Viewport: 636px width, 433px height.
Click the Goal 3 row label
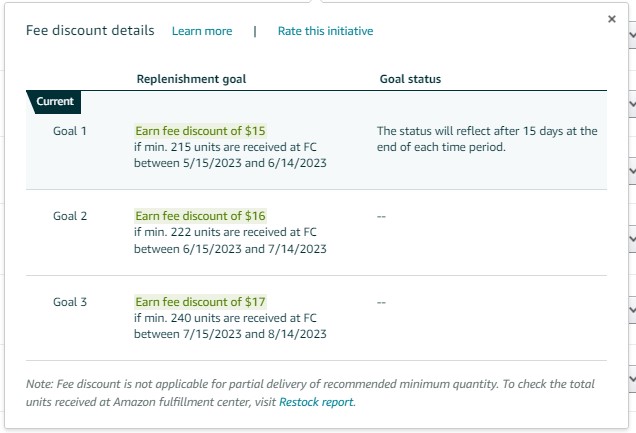70,302
